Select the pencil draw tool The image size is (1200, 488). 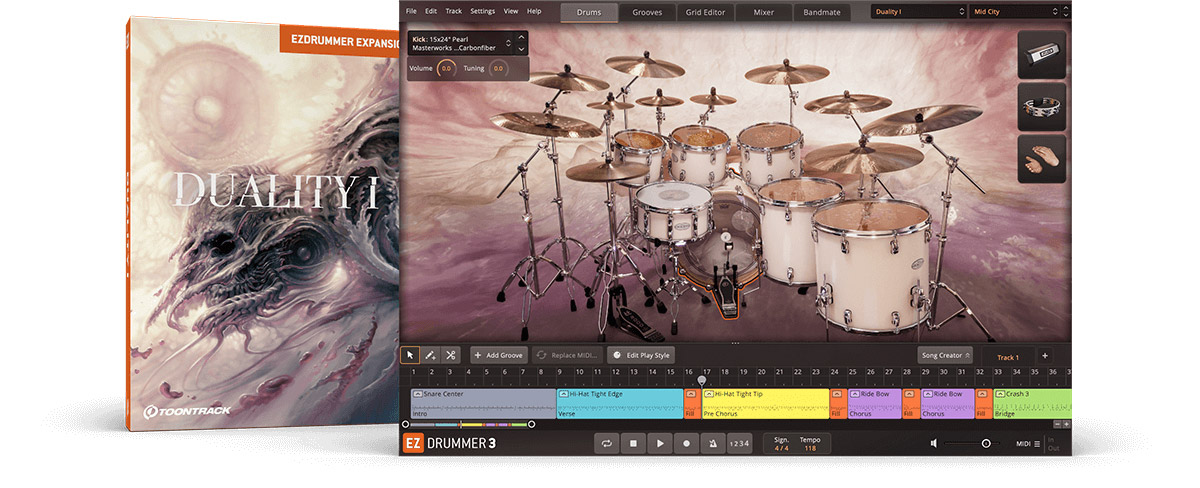[430, 355]
